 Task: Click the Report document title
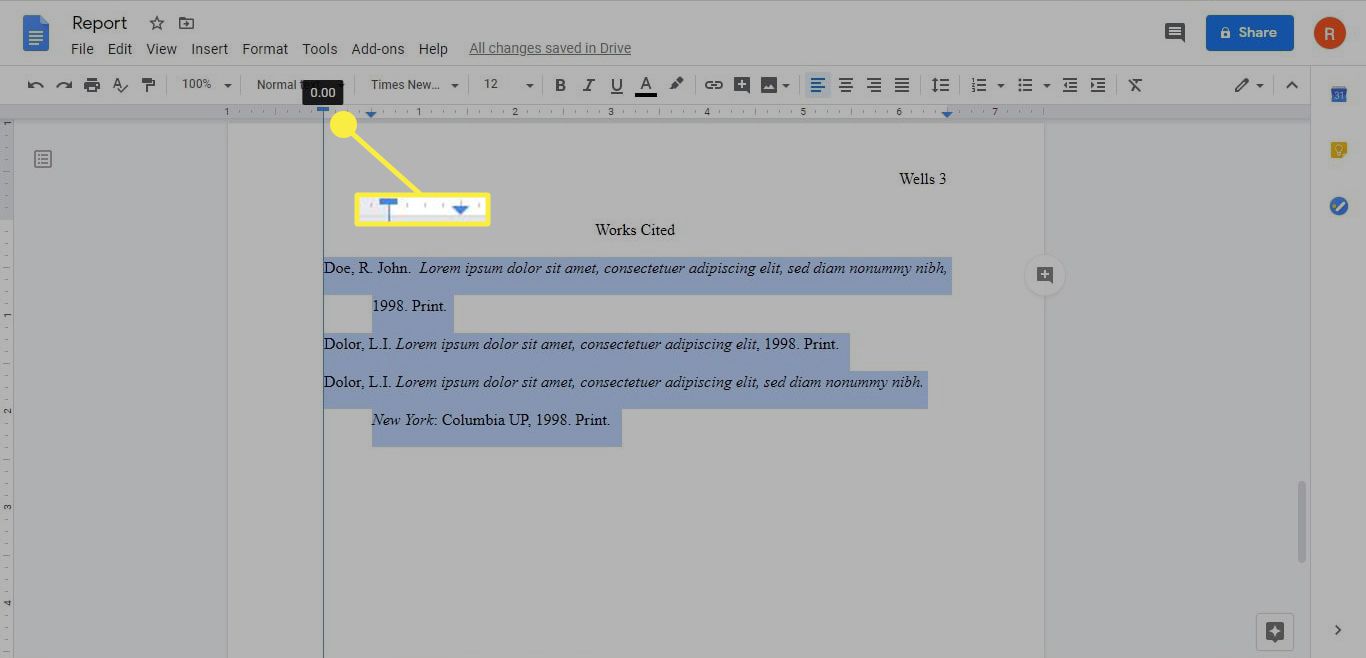[100, 23]
